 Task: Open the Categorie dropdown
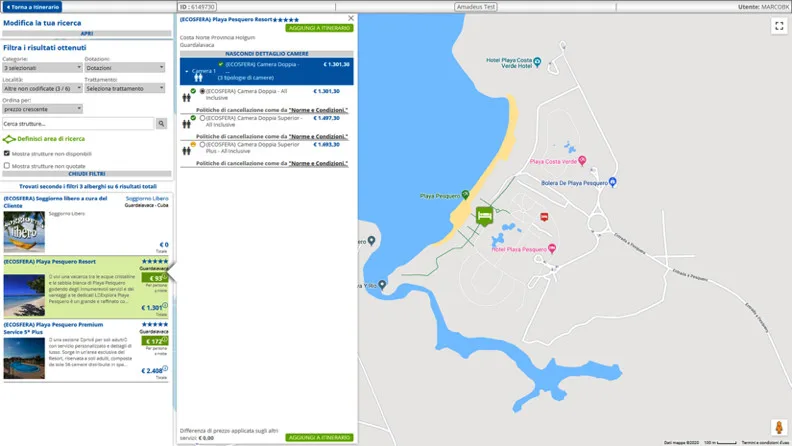tap(42, 68)
